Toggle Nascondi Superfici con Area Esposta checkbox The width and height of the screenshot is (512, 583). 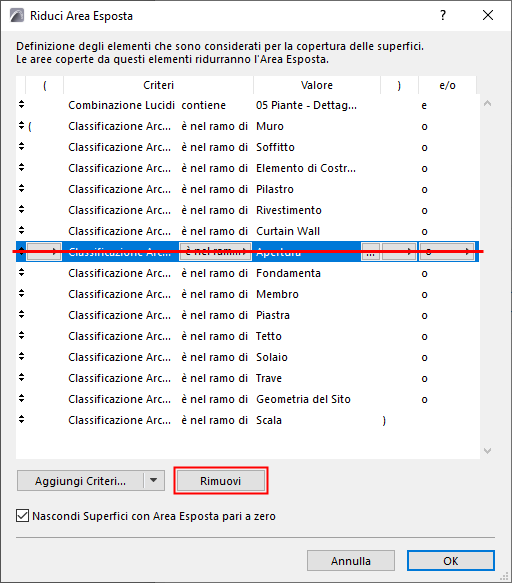[x=22, y=516]
